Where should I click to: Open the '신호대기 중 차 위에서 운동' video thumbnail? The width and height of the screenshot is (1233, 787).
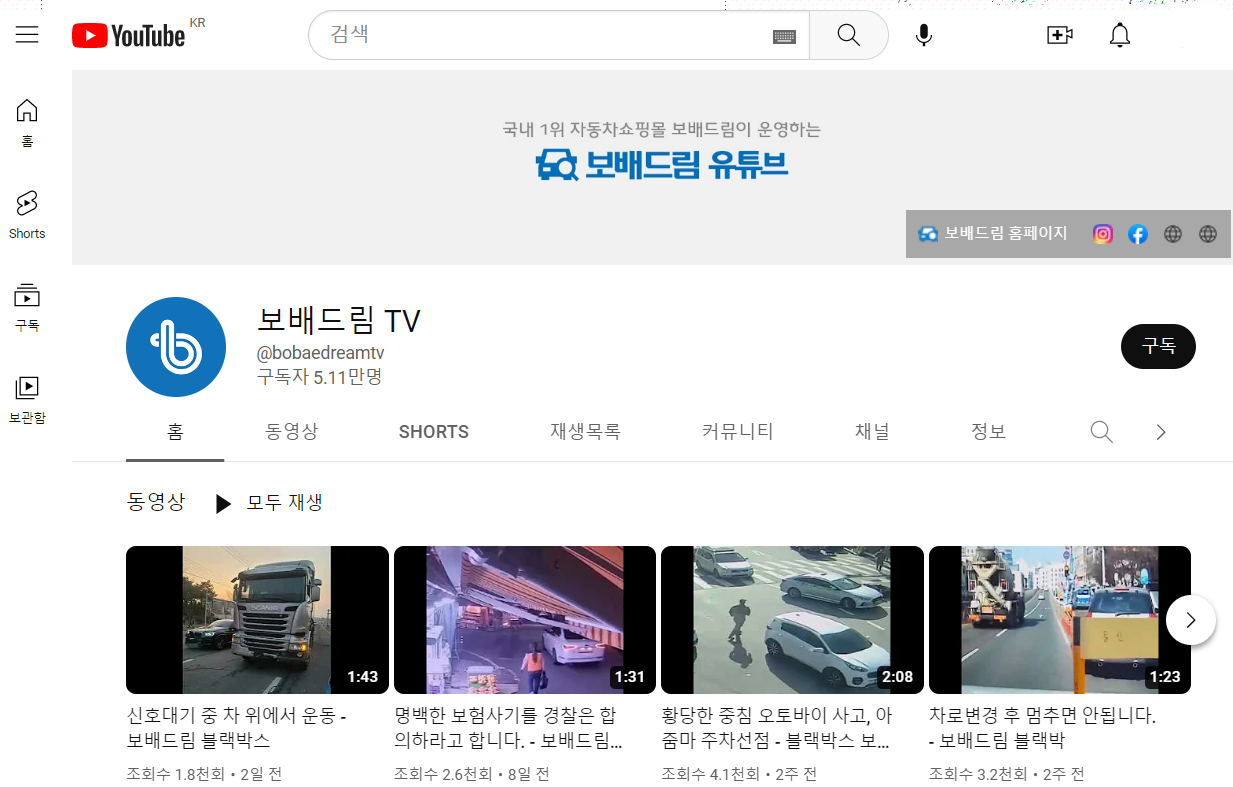coord(256,620)
